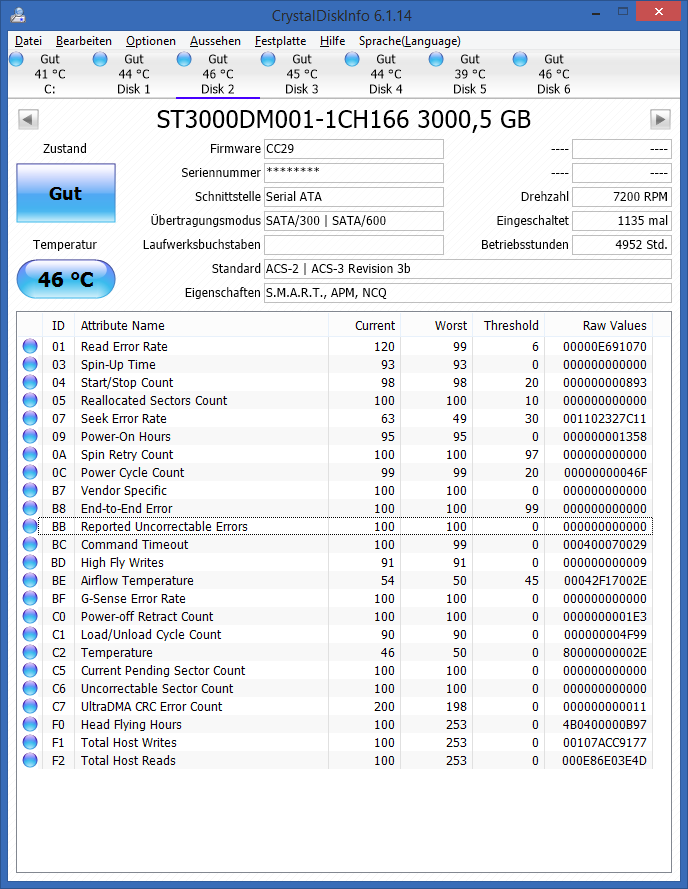The height and width of the screenshot is (889, 688).
Task: Click the CrystalDiskInfo title bar app icon
Action: click(x=18, y=15)
